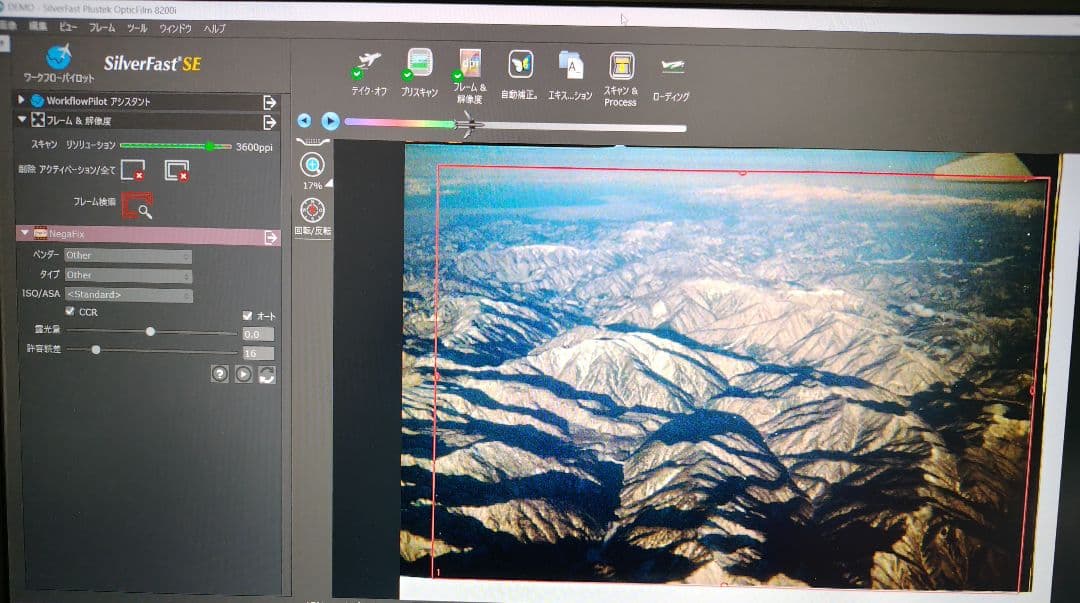Click the blue next-step arrow button
1080x603 pixels.
(x=330, y=121)
